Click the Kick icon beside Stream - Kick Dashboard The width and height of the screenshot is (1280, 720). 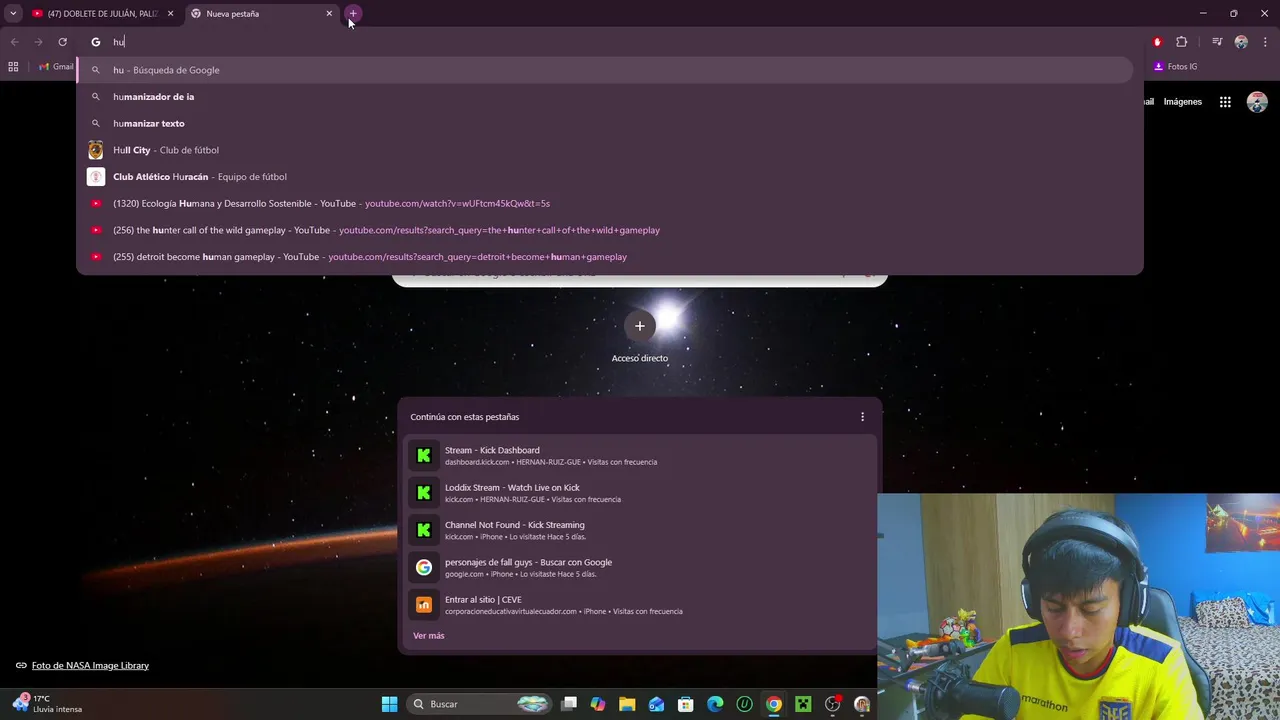coord(424,455)
